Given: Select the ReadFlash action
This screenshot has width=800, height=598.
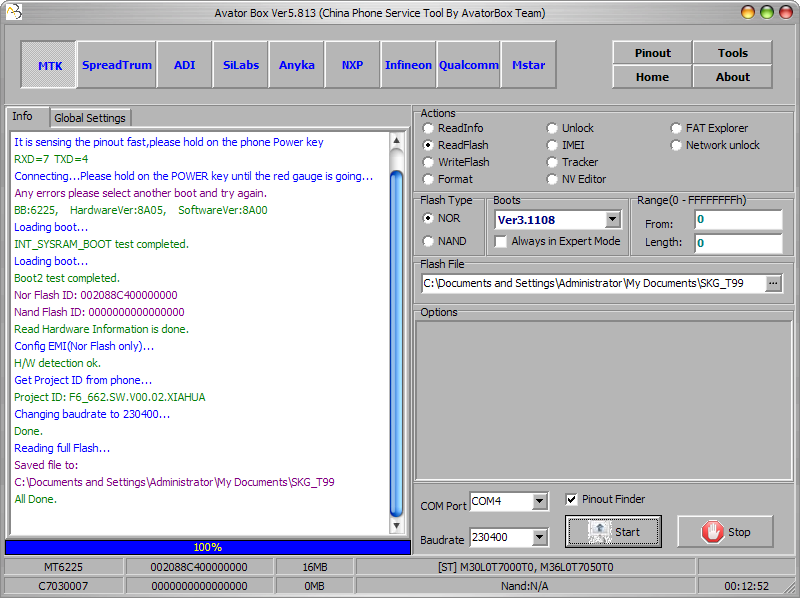Looking at the screenshot, I should pyautogui.click(x=456, y=145).
